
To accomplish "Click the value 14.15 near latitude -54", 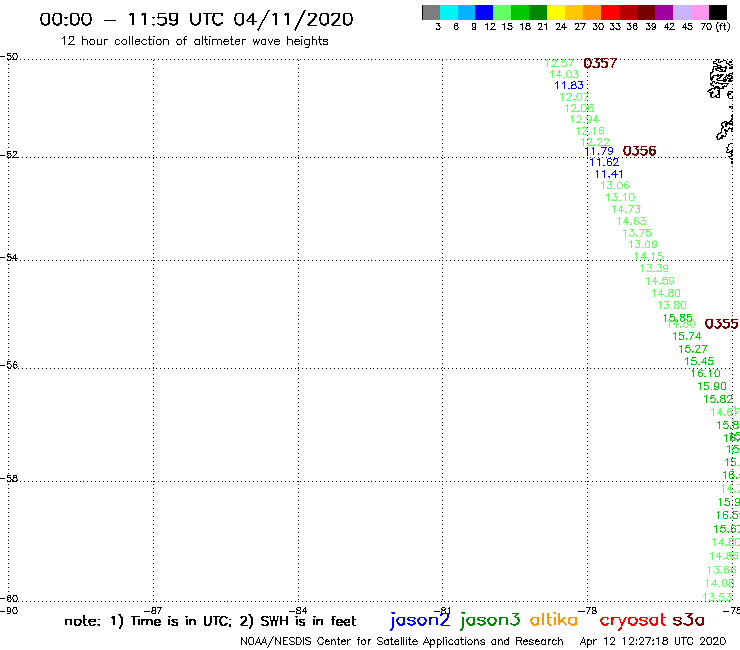I will pyautogui.click(x=648, y=256).
